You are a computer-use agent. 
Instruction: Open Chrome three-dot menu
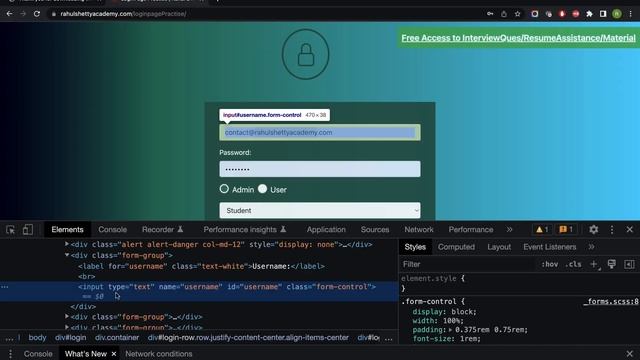(x=631, y=14)
